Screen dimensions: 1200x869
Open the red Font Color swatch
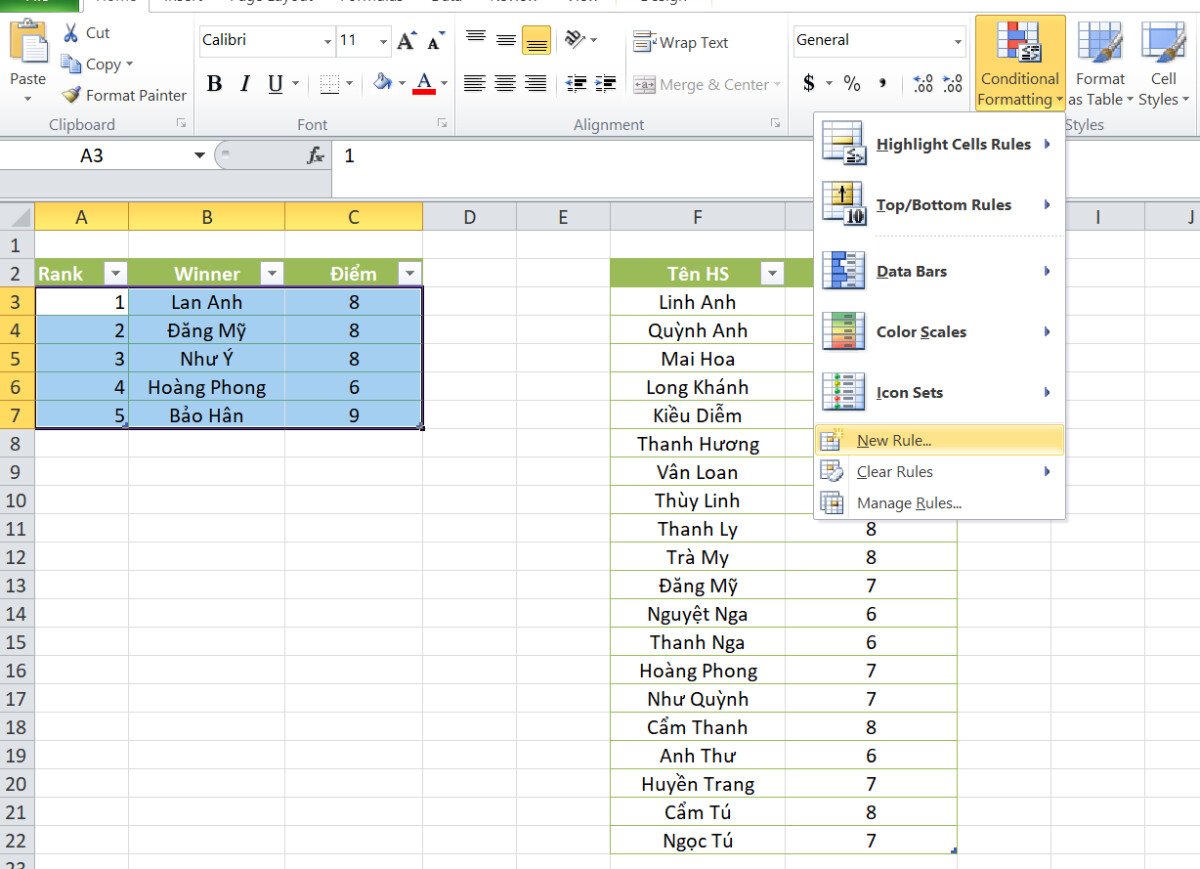(x=424, y=84)
